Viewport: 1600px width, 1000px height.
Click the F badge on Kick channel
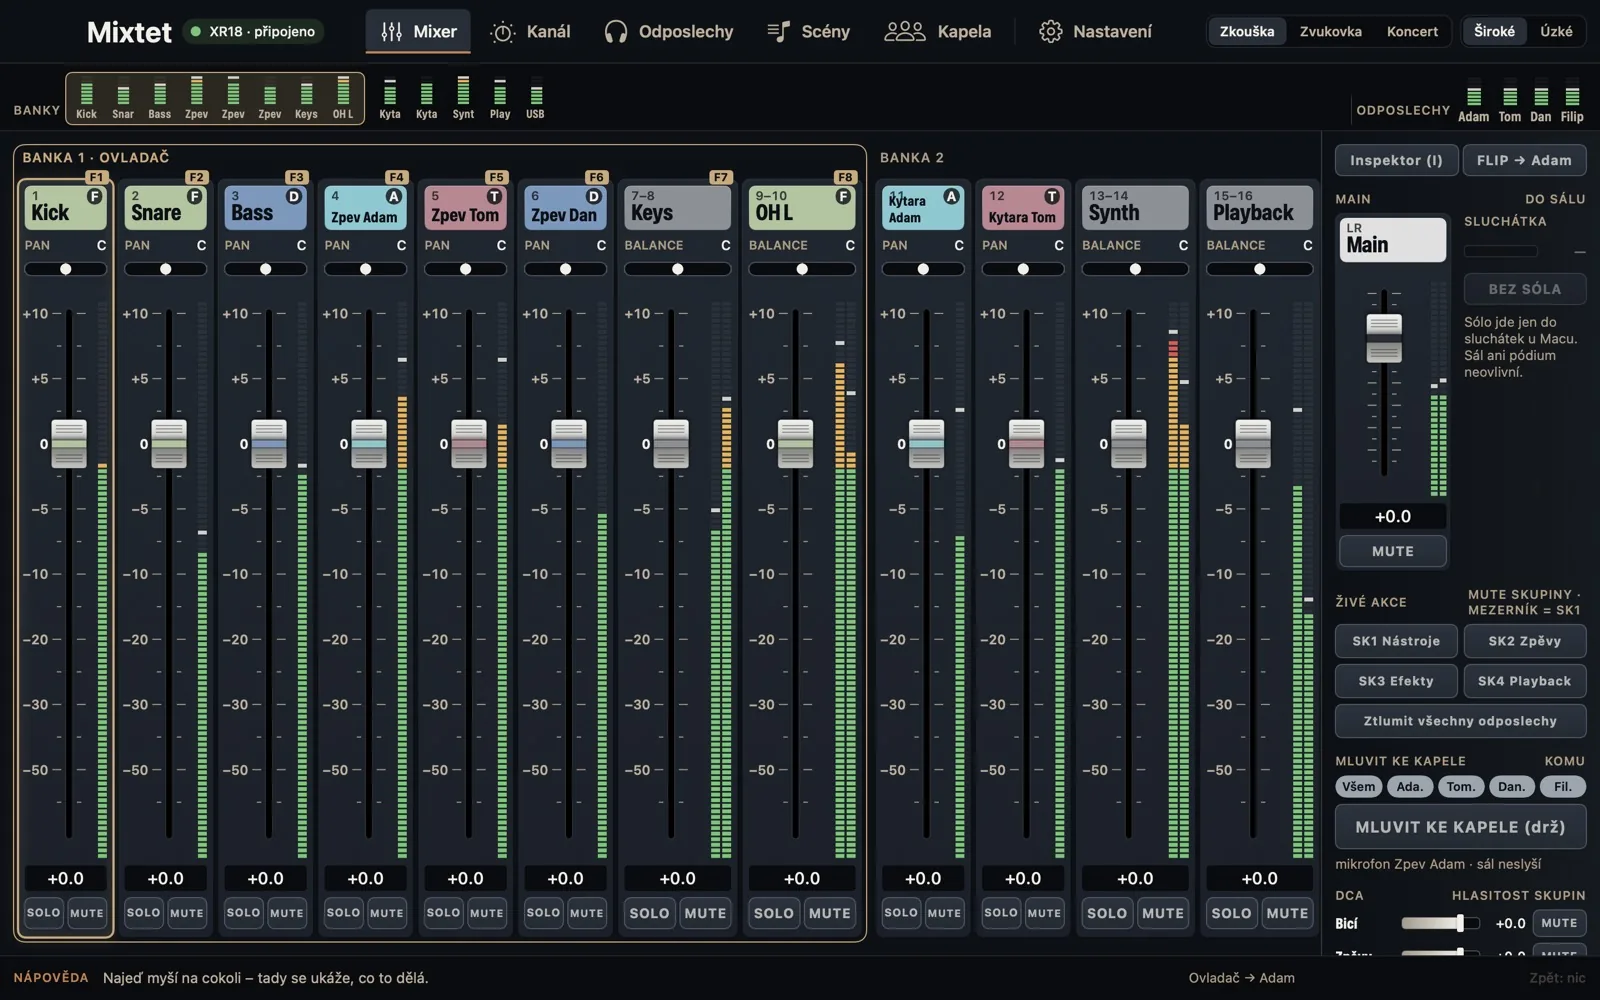click(95, 197)
